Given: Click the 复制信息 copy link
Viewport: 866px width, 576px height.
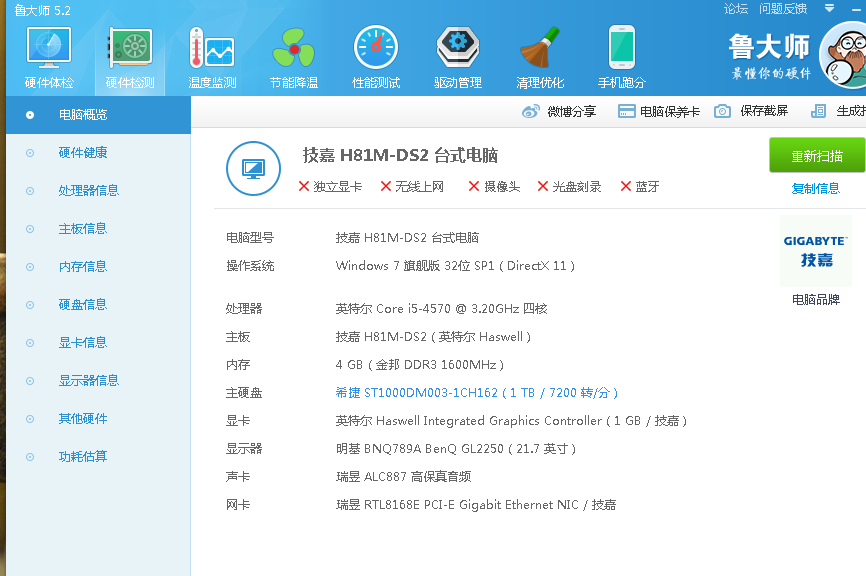Looking at the screenshot, I should 815,188.
